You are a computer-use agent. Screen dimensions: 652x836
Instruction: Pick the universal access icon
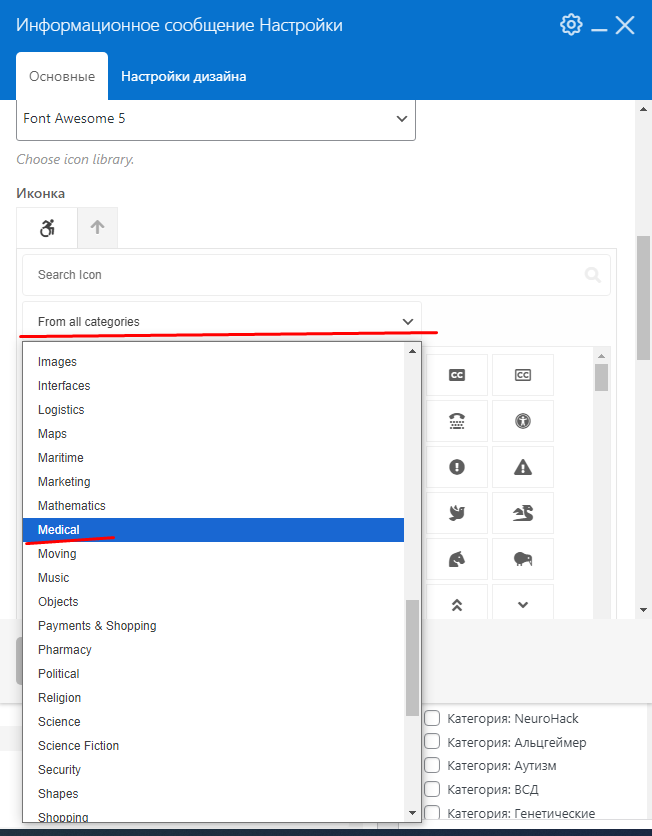point(522,421)
